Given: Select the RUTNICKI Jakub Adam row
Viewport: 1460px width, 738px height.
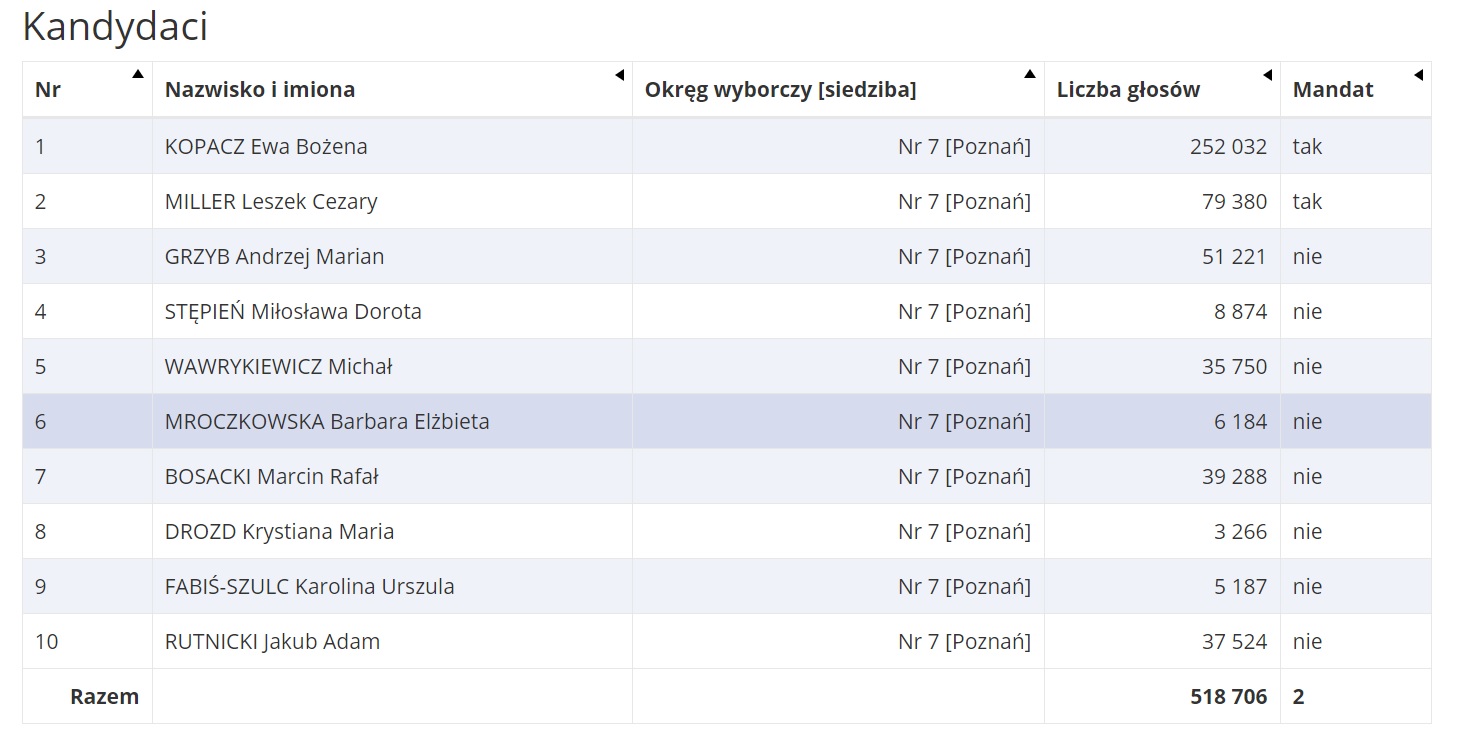Looking at the screenshot, I should 272,642.
